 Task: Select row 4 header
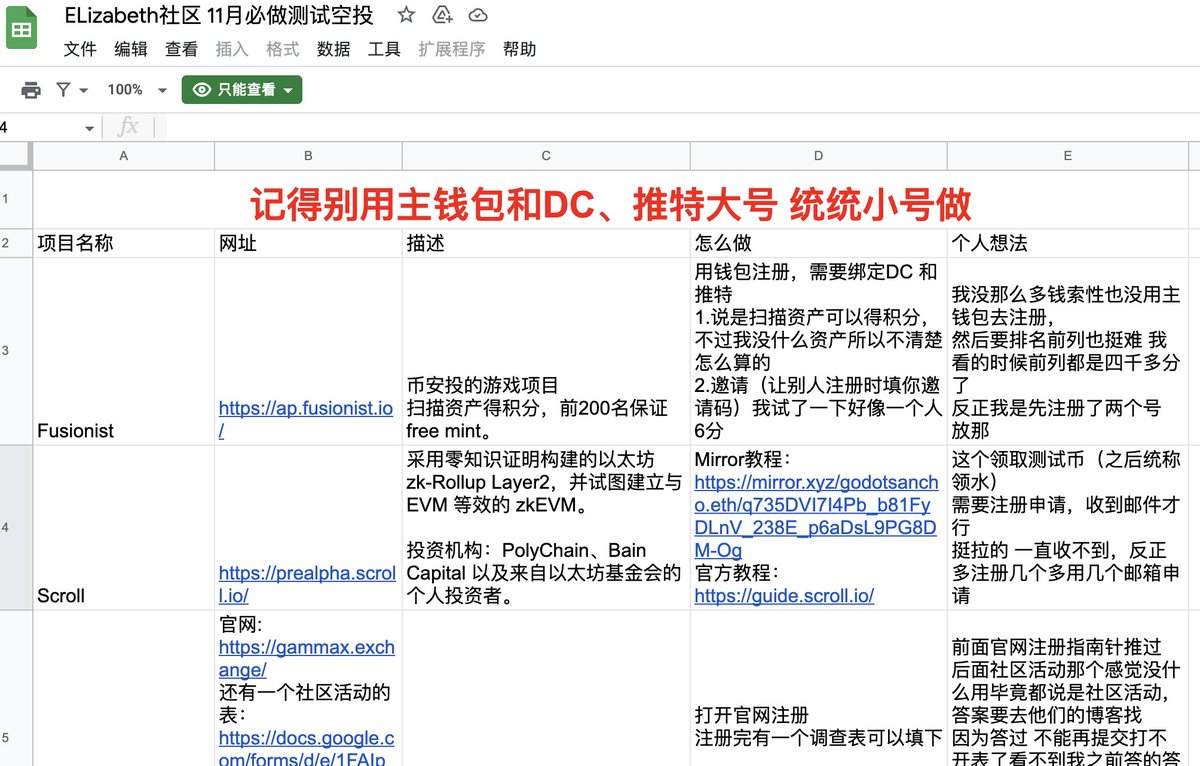(x=16, y=527)
